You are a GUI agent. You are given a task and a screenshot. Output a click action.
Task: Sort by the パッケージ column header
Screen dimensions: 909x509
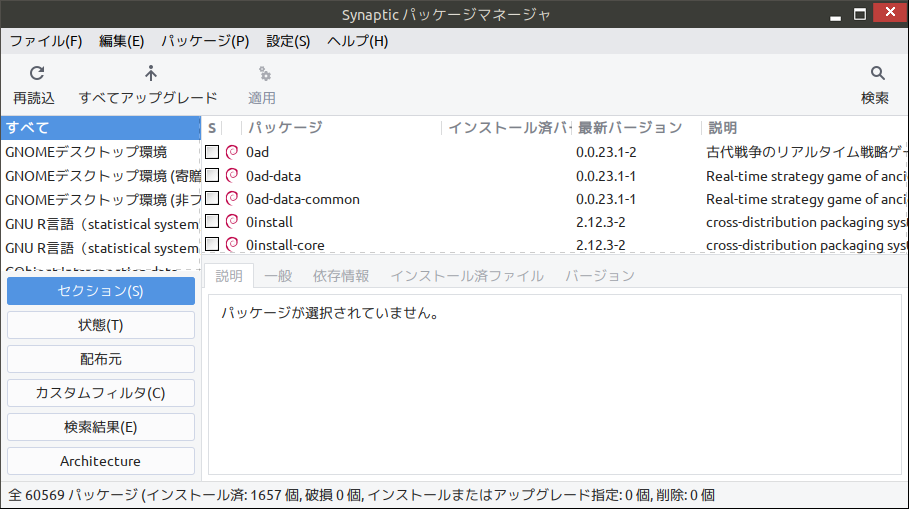pos(342,128)
